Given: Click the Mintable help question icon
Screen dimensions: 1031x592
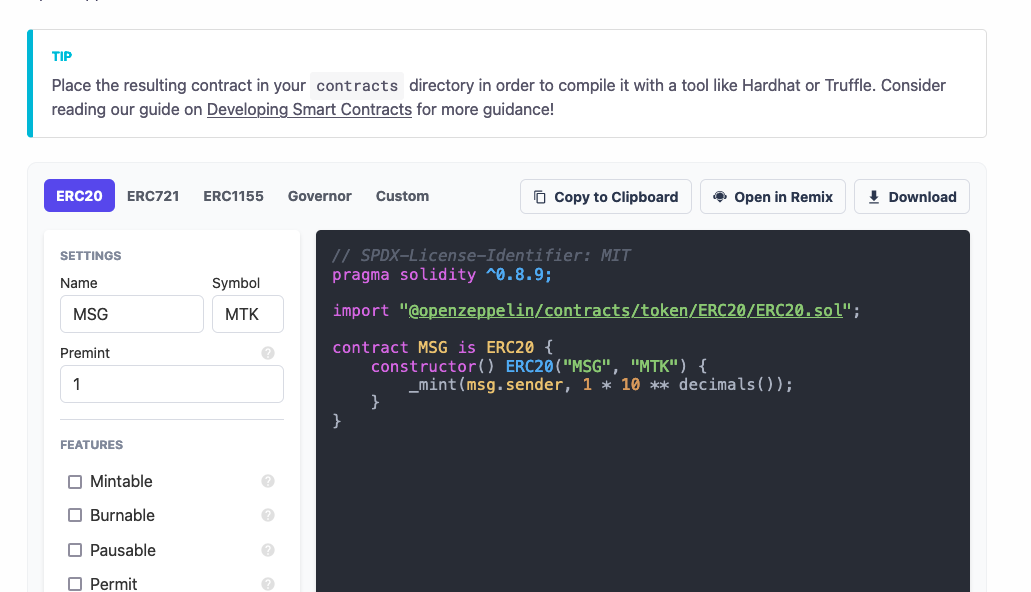Looking at the screenshot, I should (x=268, y=481).
